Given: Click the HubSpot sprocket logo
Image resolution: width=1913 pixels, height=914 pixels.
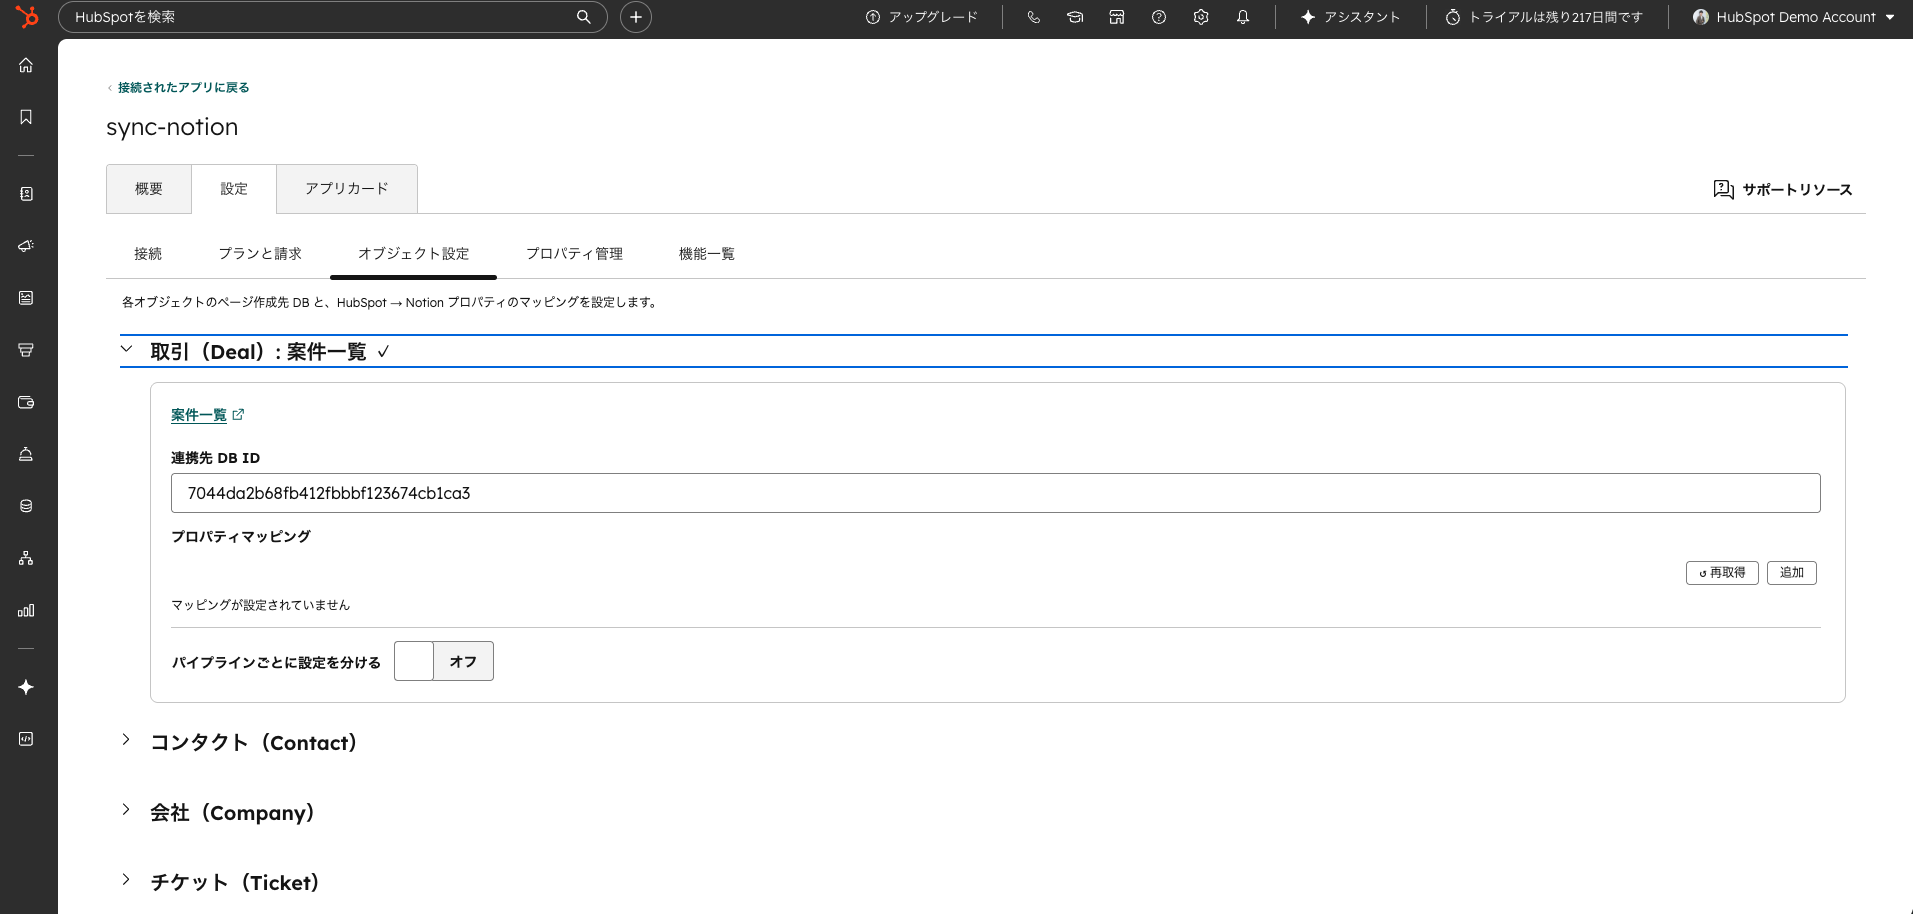Looking at the screenshot, I should pos(27,16).
